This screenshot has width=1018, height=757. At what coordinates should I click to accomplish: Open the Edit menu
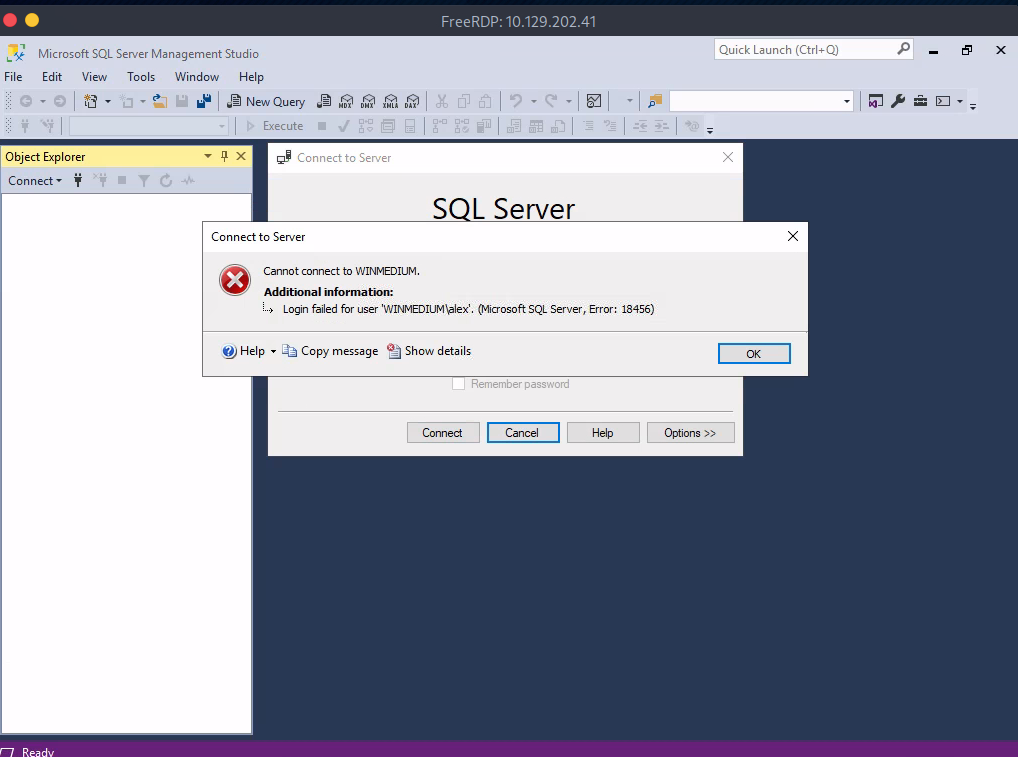coord(52,77)
